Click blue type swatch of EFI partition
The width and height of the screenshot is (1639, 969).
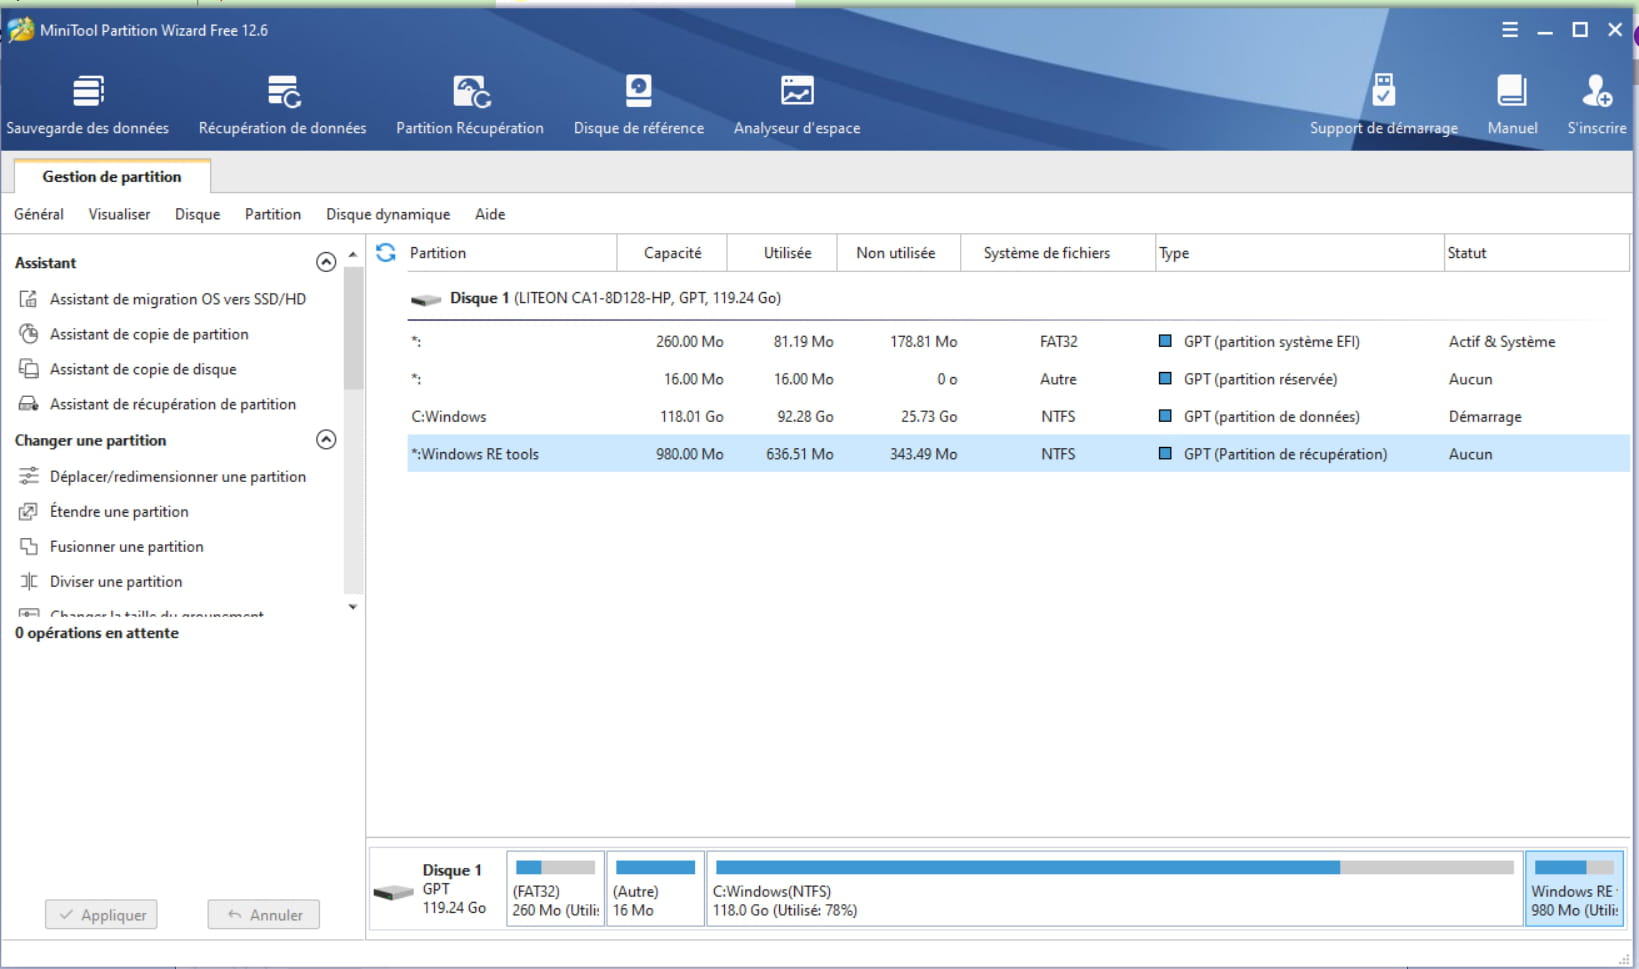click(x=1165, y=341)
